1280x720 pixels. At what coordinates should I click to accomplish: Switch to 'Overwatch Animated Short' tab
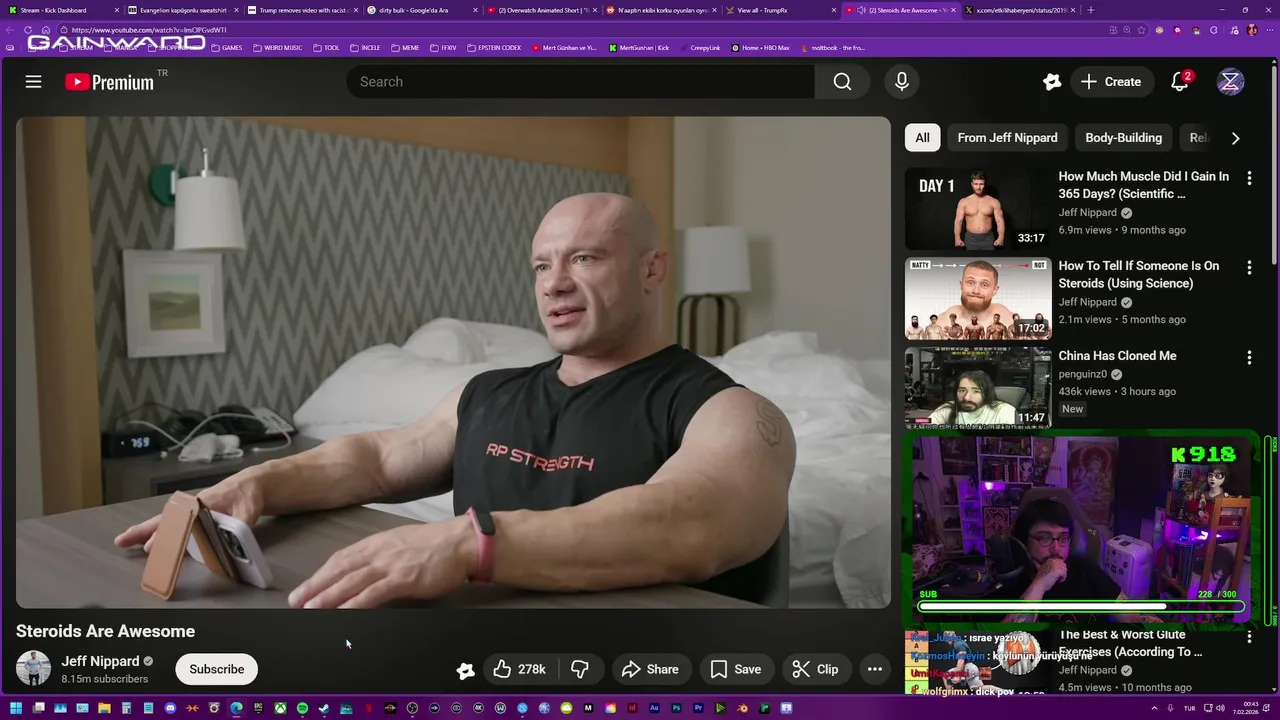(x=541, y=10)
